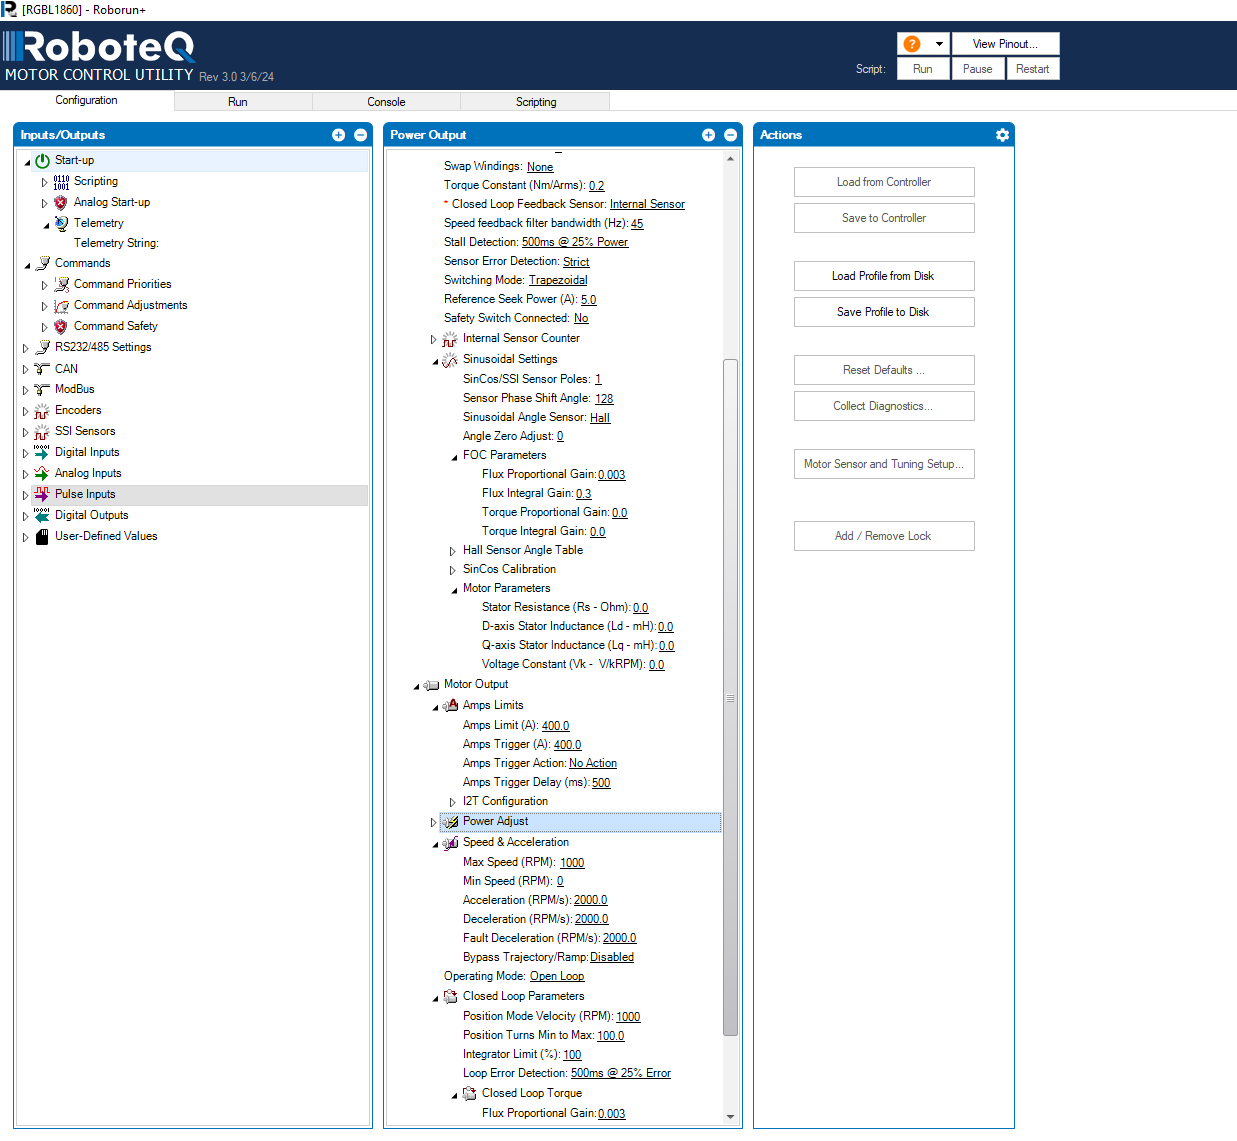Click the Command Adjustments icon
The height and width of the screenshot is (1141, 1237).
[61, 305]
